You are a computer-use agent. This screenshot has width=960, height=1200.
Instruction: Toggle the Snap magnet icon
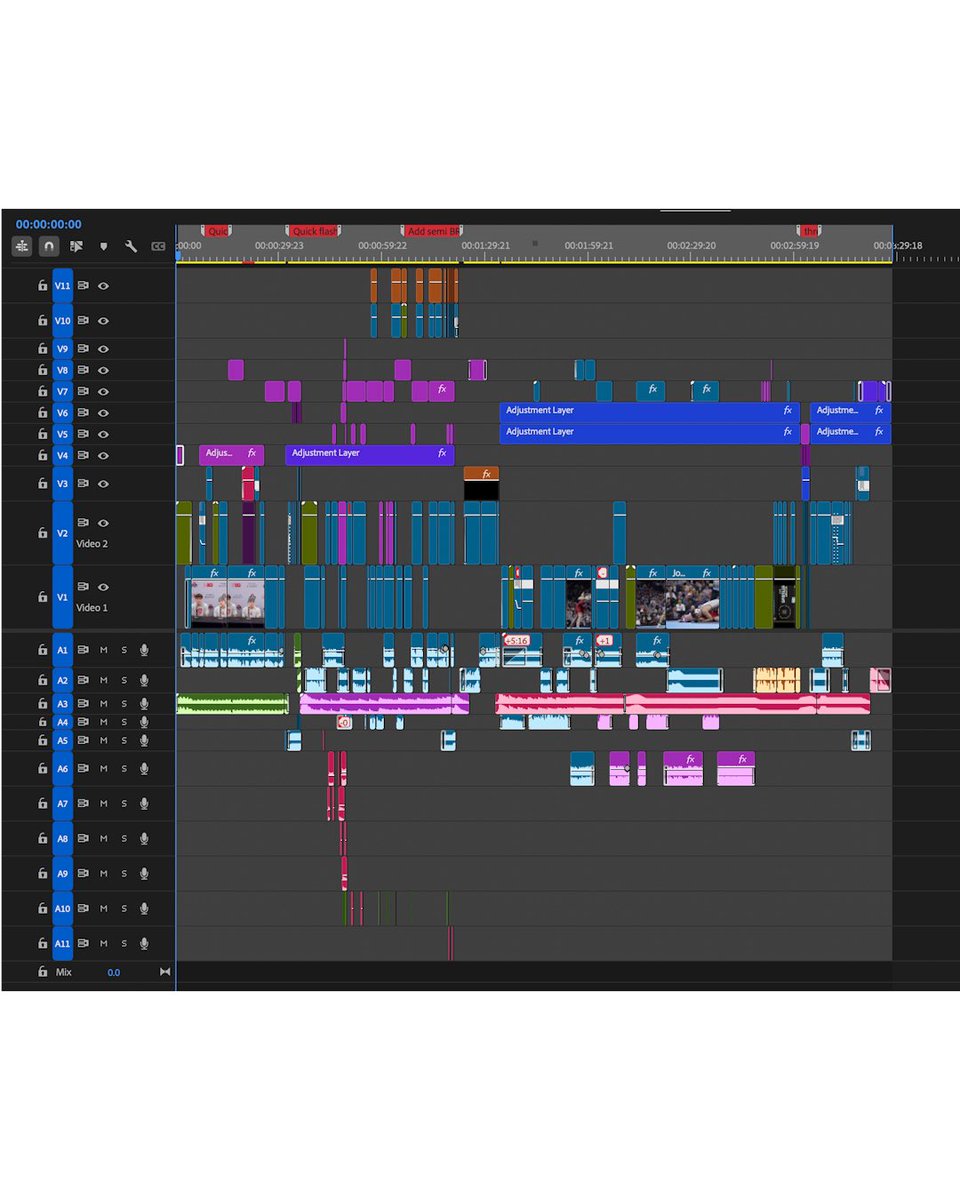tap(49, 246)
